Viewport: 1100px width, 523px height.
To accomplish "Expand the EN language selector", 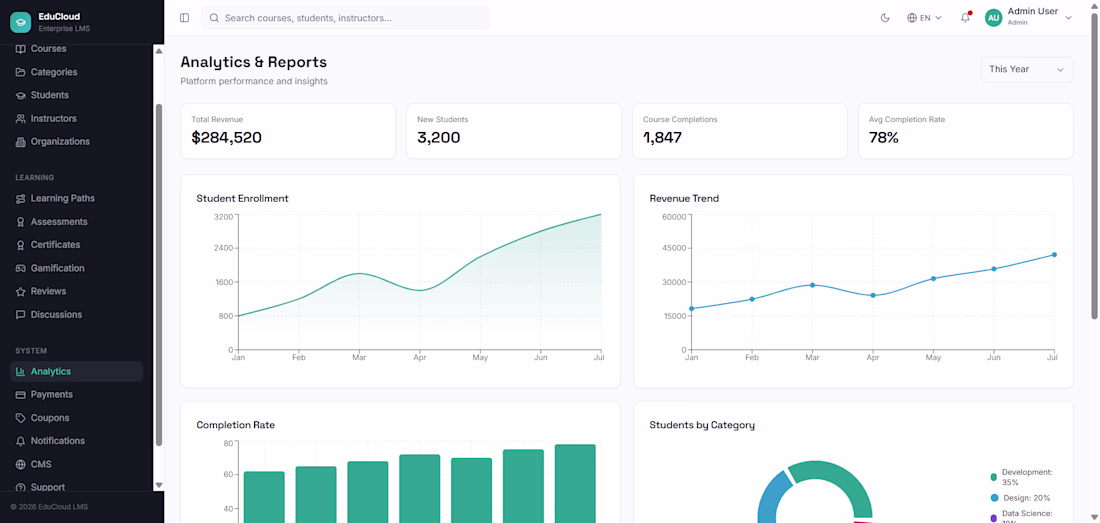I will pos(925,18).
